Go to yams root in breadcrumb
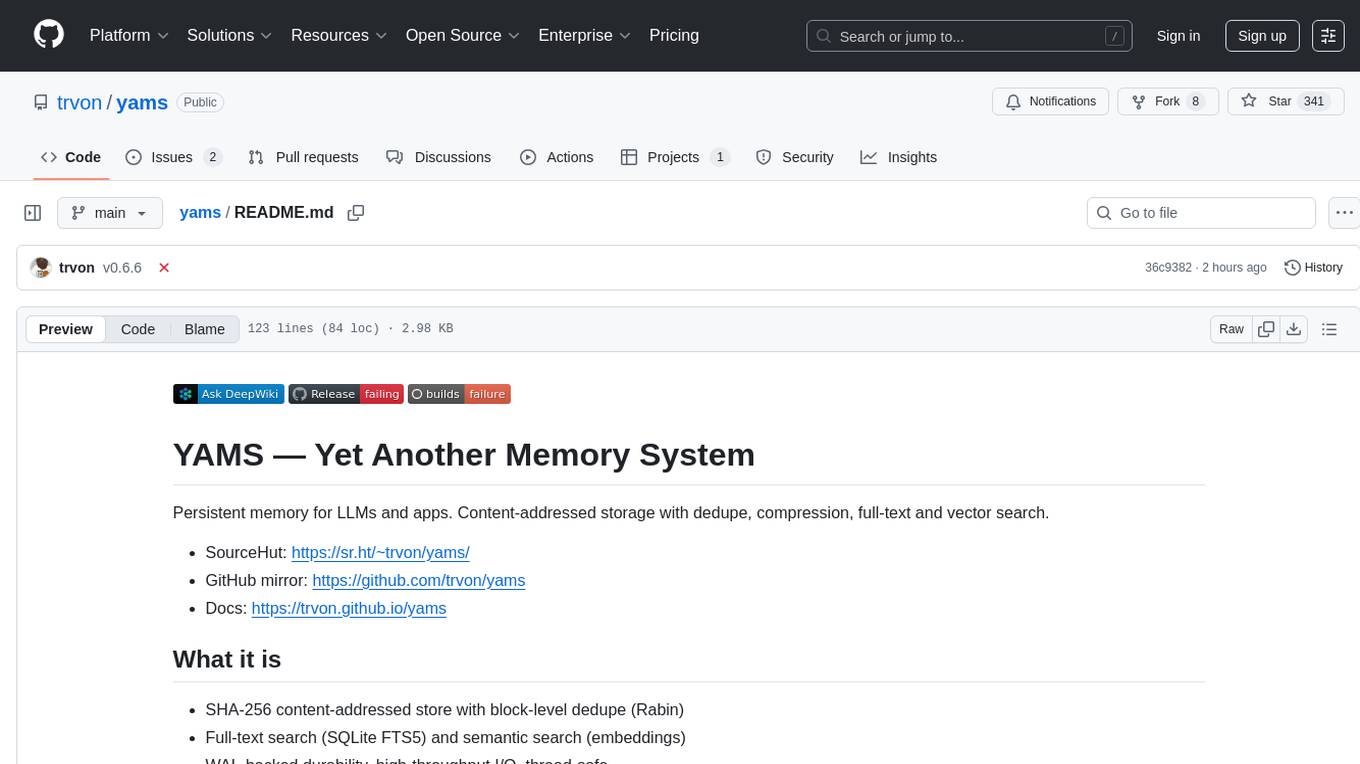This screenshot has height=764, width=1360. click(x=200, y=213)
